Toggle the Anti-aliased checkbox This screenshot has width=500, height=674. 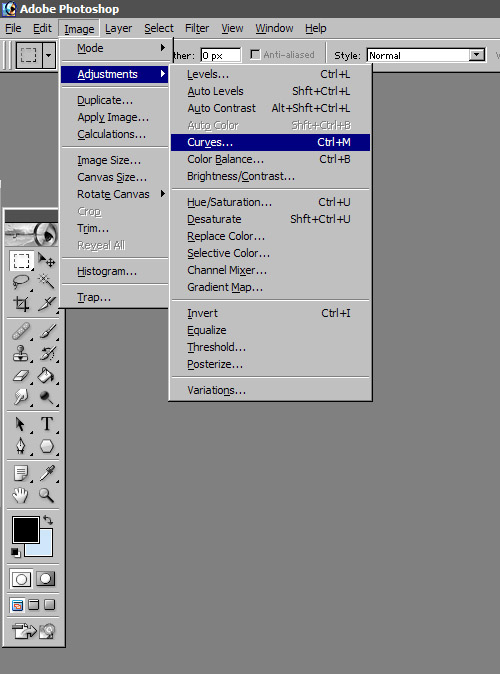(x=255, y=55)
